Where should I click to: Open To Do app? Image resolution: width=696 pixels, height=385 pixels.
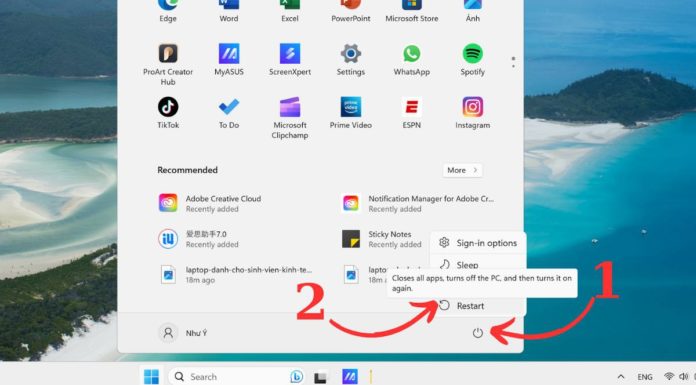tap(229, 113)
